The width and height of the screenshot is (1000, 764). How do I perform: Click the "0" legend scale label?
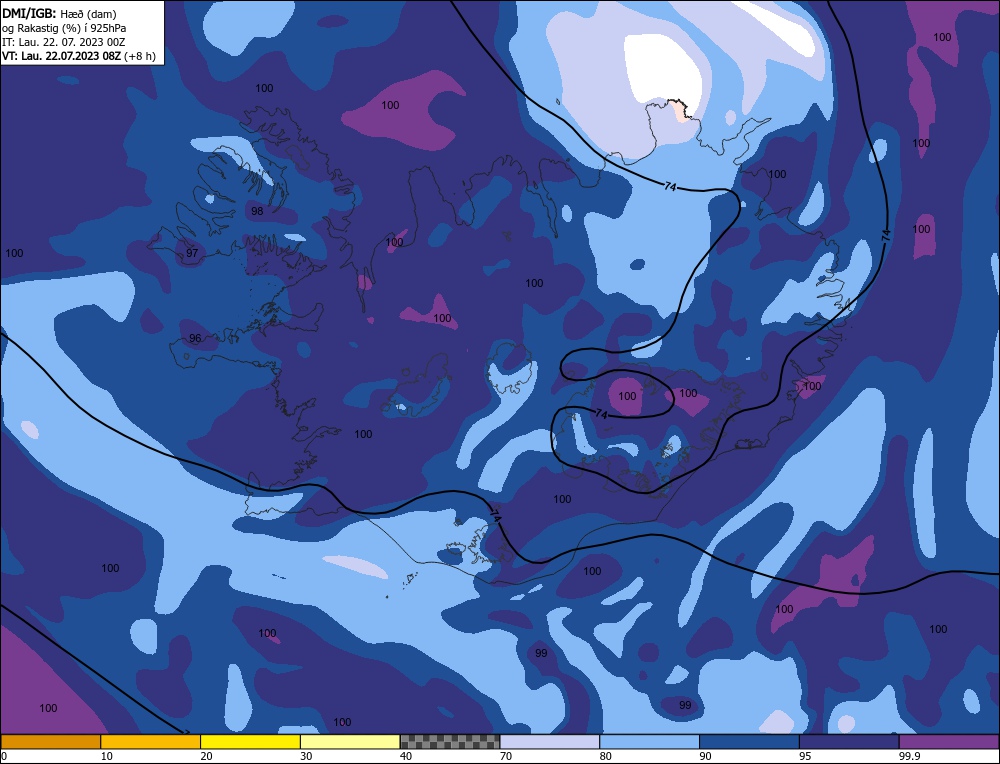coord(4,756)
